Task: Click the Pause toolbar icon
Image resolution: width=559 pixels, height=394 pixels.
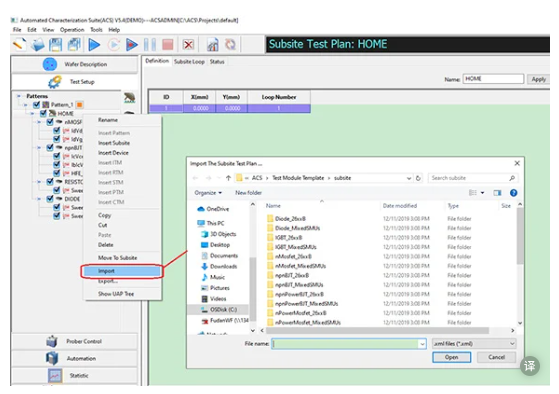Action: pyautogui.click(x=150, y=45)
